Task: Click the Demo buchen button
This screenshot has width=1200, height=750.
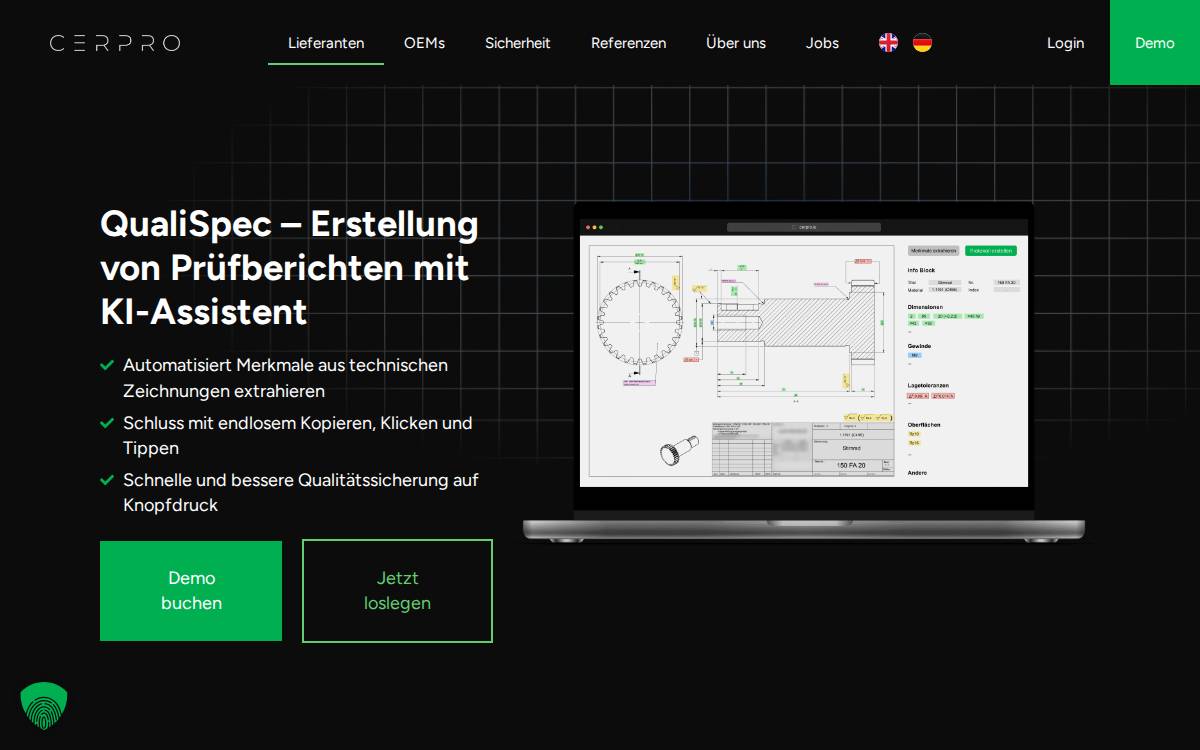Action: point(191,591)
